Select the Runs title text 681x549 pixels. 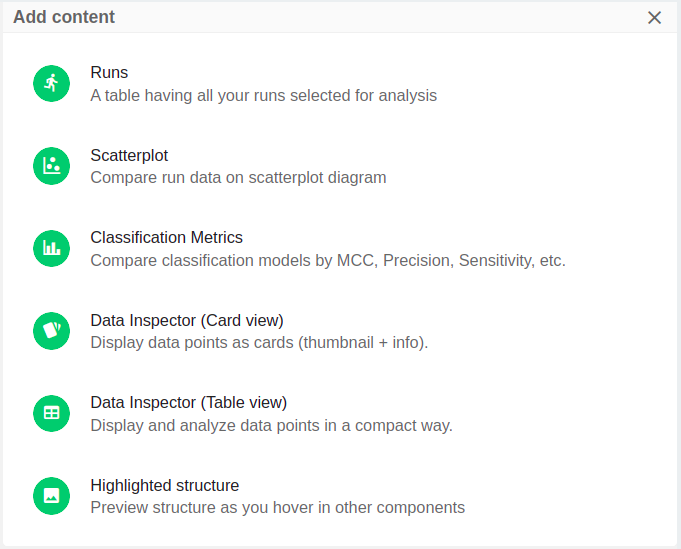(109, 73)
